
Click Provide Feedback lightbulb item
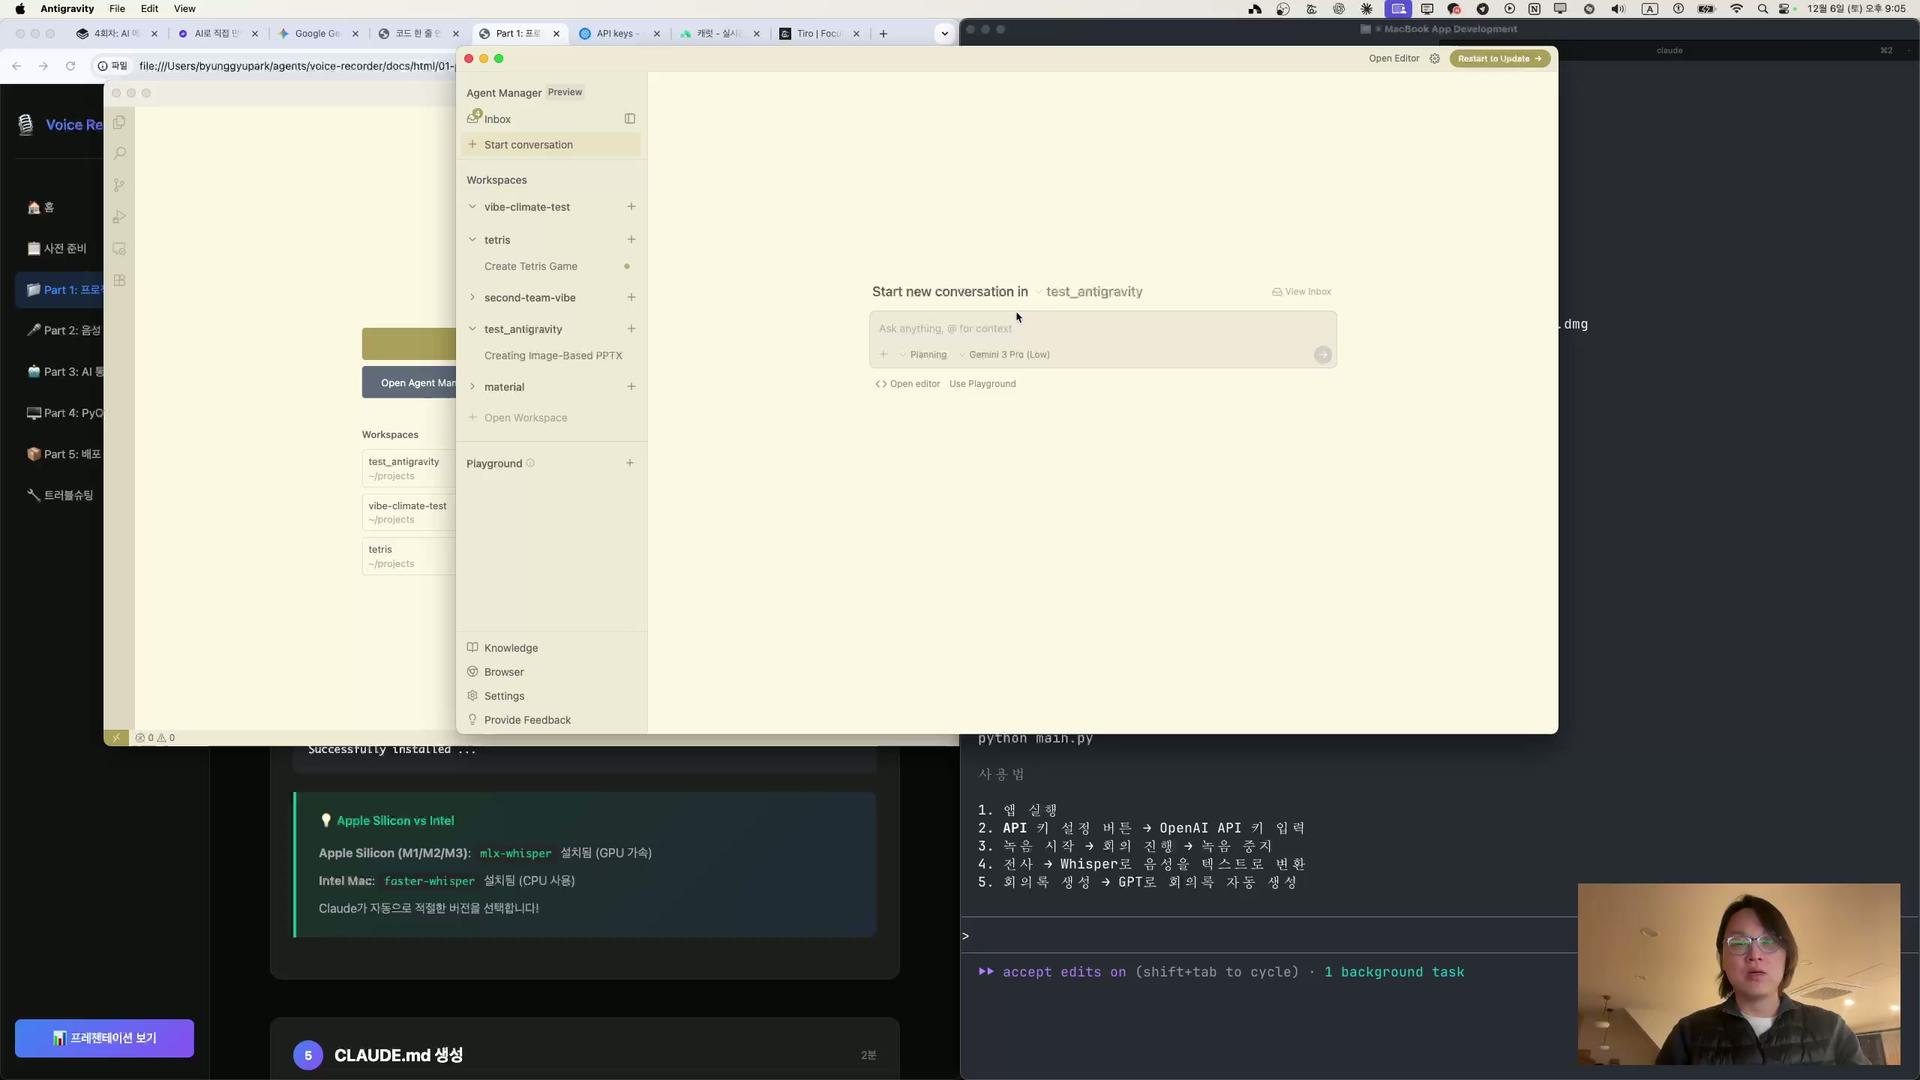click(526, 720)
